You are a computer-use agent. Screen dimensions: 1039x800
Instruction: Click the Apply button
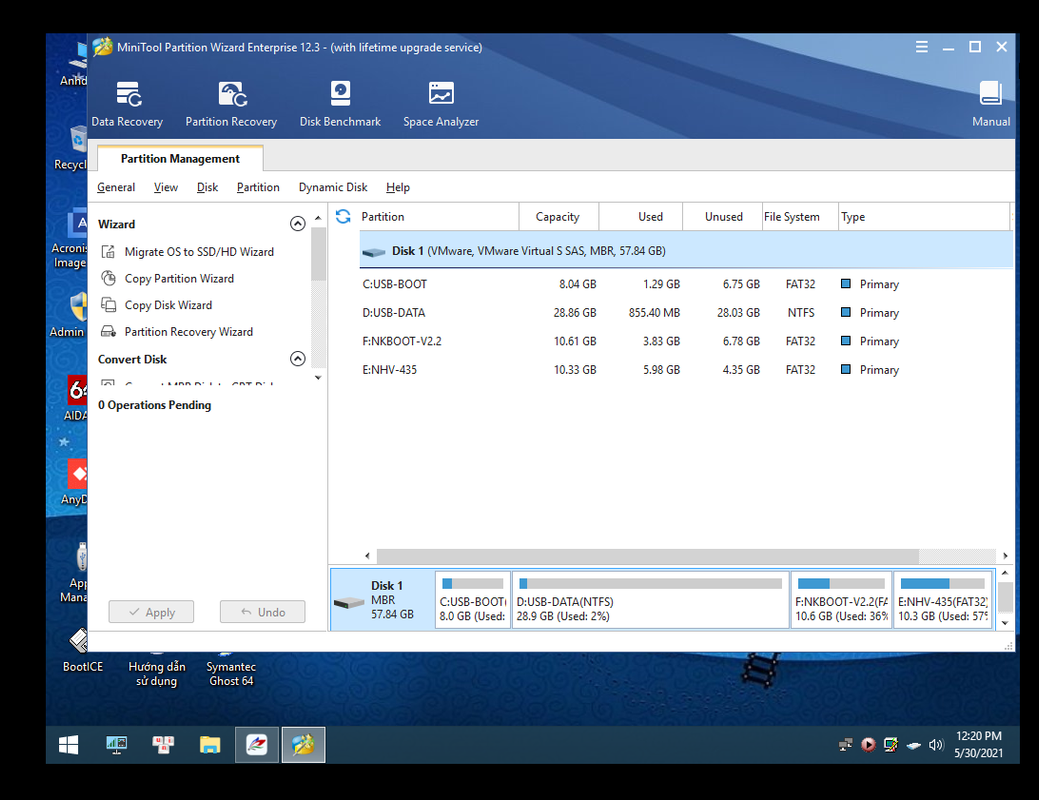click(151, 612)
